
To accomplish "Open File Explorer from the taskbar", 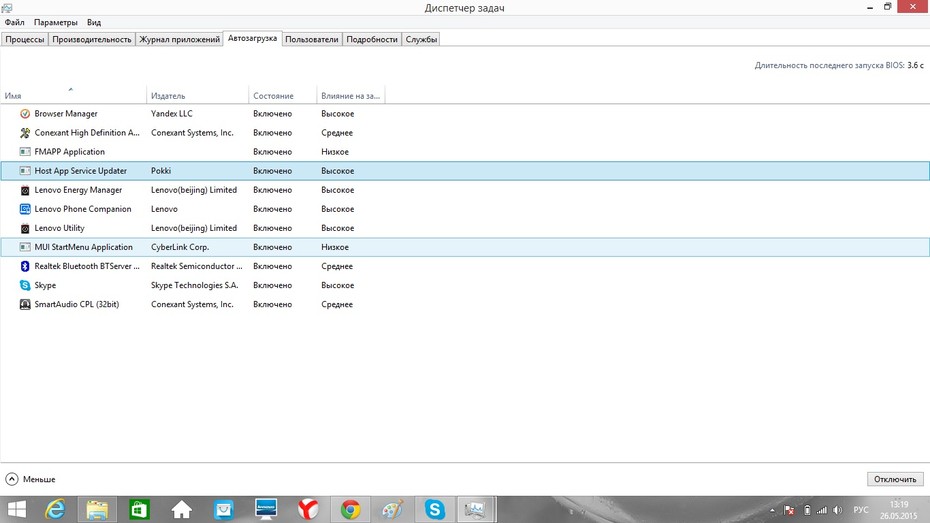I will click(97, 509).
